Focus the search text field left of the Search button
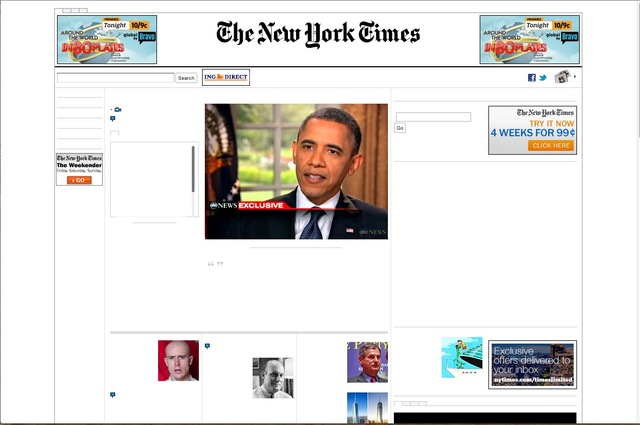 116,78
